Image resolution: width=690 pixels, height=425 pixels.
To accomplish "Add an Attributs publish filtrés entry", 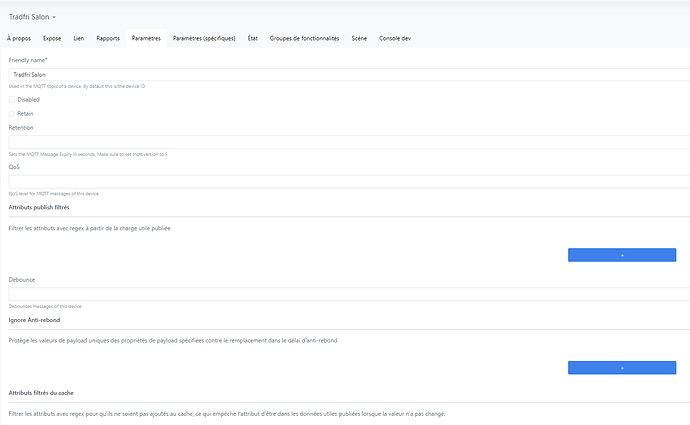I will pos(622,255).
